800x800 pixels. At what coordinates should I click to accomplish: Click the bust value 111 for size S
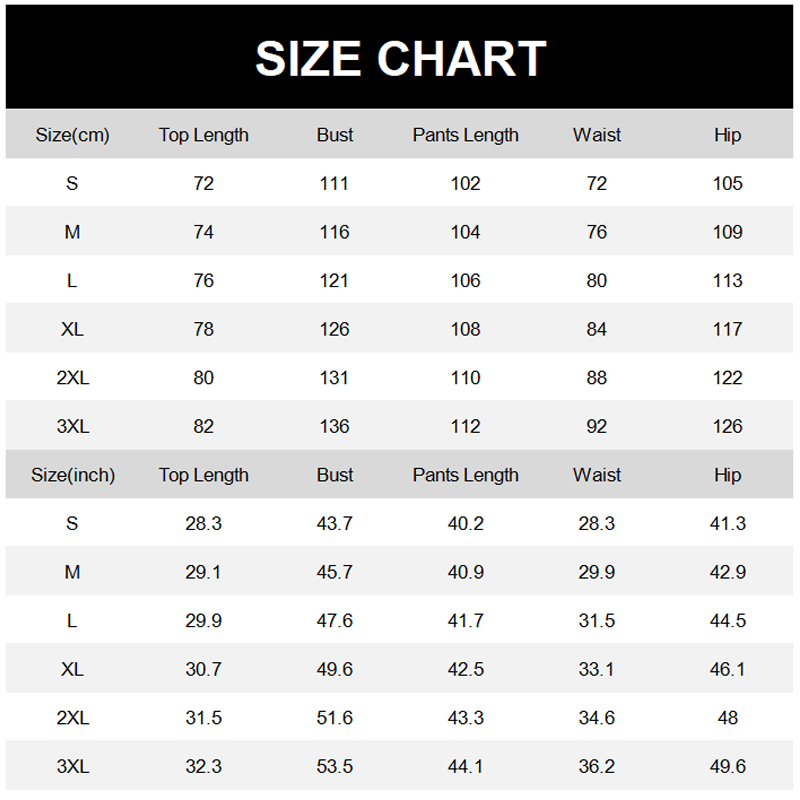[334, 183]
